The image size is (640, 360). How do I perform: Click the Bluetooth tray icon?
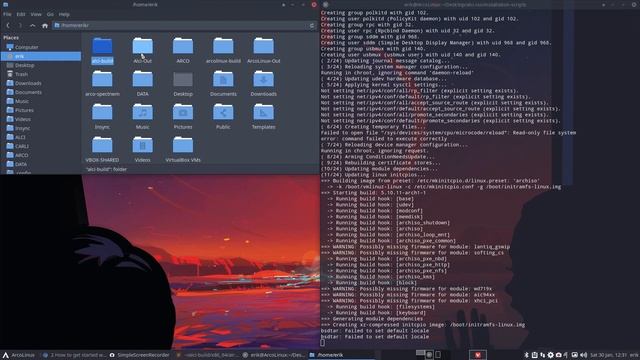tap(526, 355)
